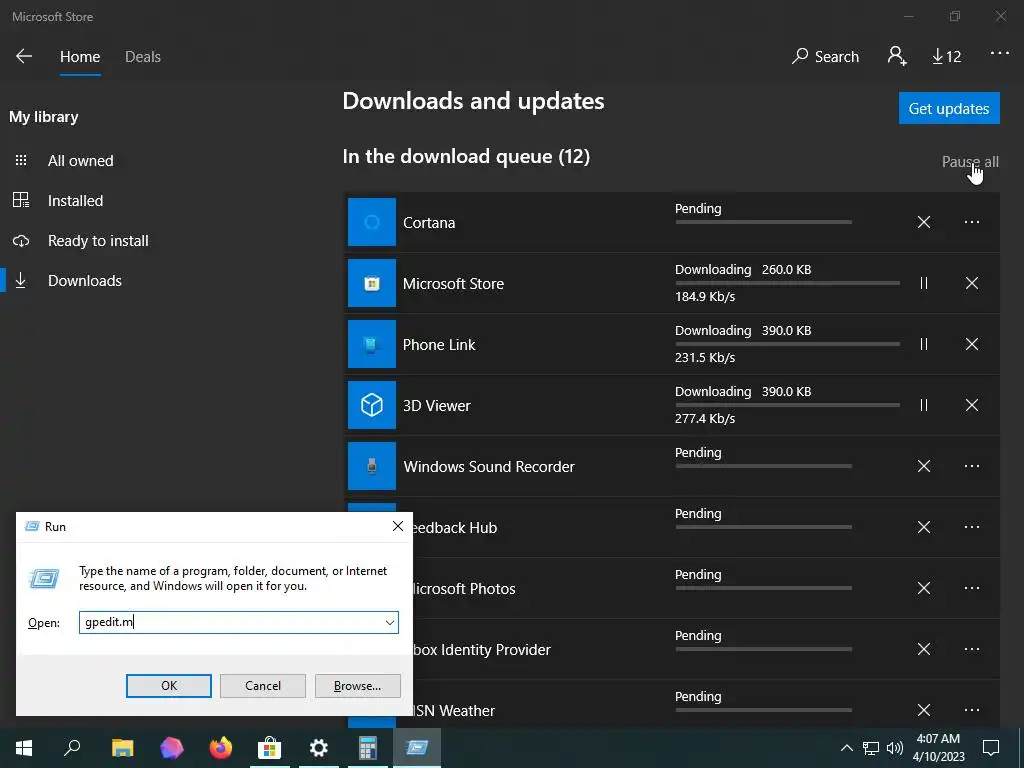Screen dimensions: 1024x768
Task: Pause the 3D Viewer download
Action: [x=923, y=405]
